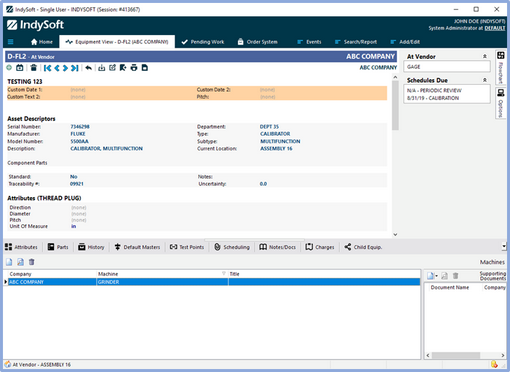The height and width of the screenshot is (372, 510).
Task: Click the FLUKE manufacturer value
Action: point(78,134)
